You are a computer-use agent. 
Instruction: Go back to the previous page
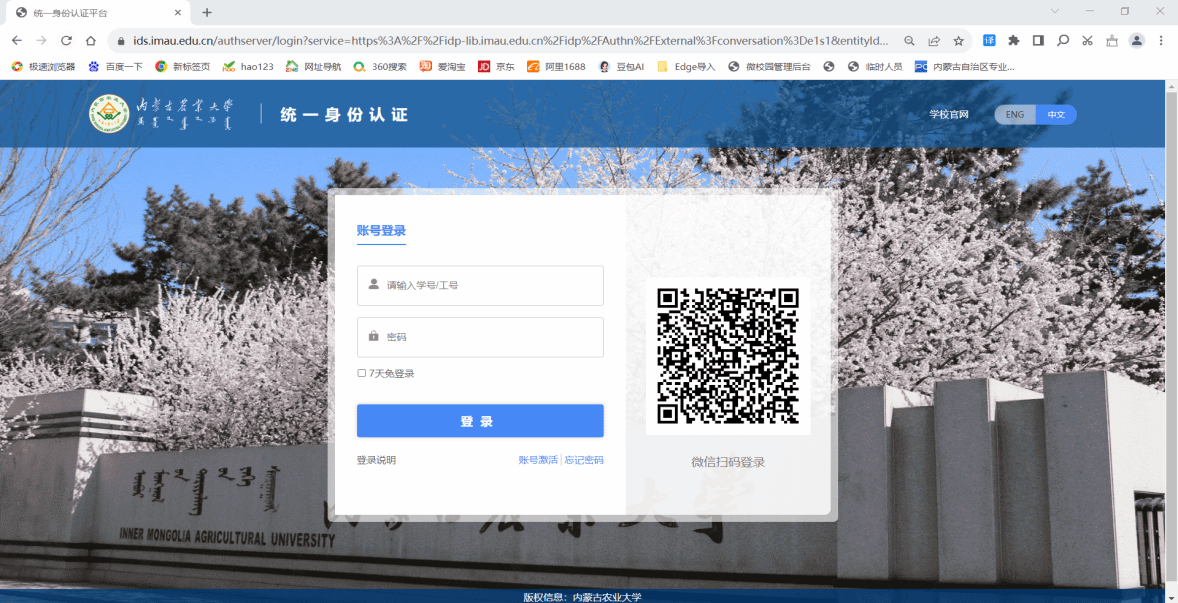click(17, 41)
